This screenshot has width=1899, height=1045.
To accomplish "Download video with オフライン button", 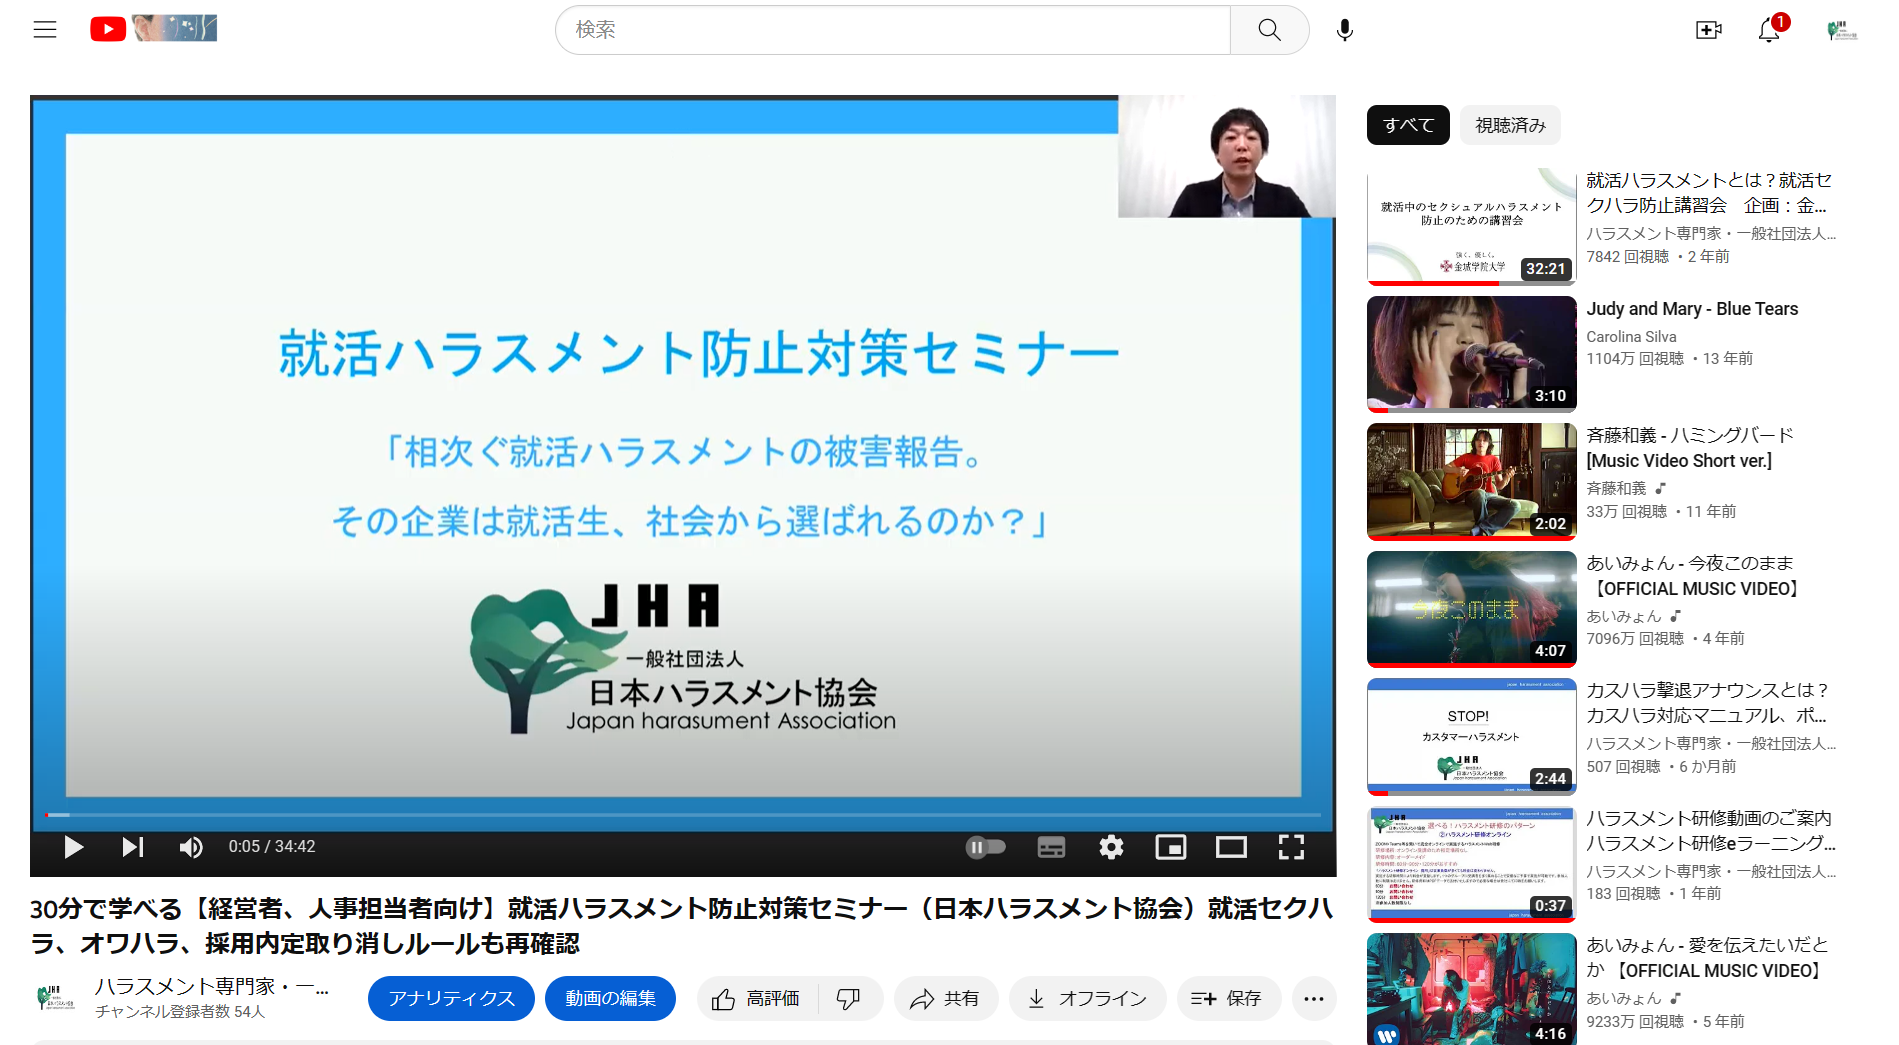I will pos(1088,998).
